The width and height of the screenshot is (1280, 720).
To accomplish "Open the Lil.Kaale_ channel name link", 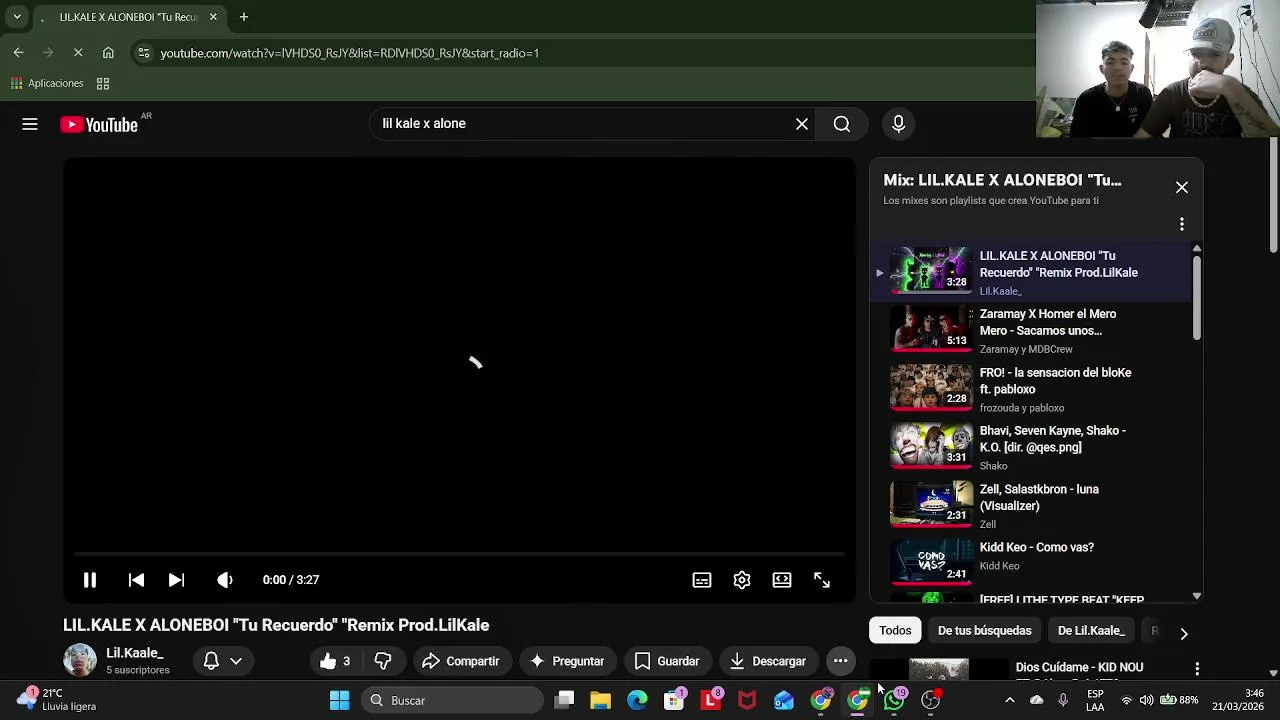I will (x=134, y=653).
